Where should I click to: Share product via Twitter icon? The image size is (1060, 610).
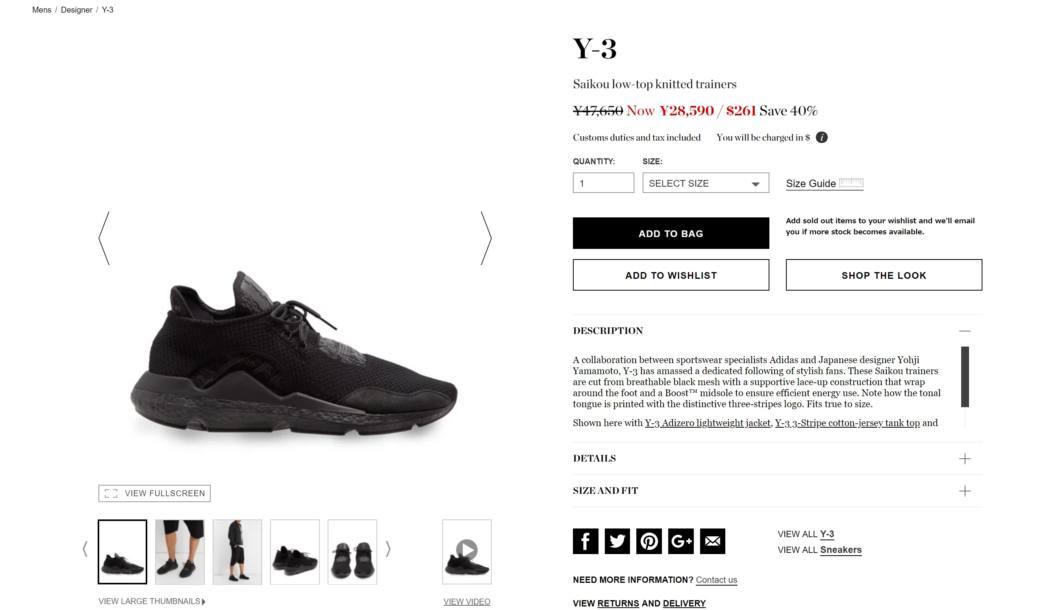point(617,541)
